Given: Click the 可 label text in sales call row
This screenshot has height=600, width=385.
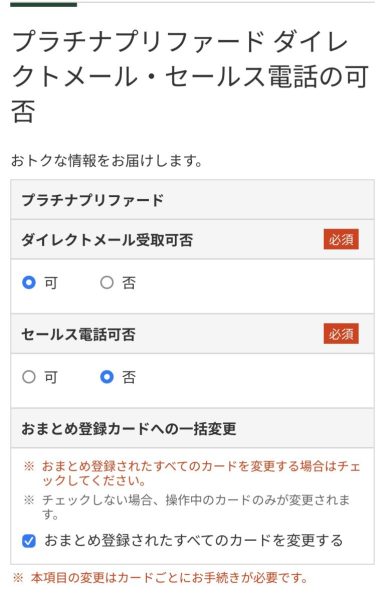Looking at the screenshot, I should pos(51,378).
